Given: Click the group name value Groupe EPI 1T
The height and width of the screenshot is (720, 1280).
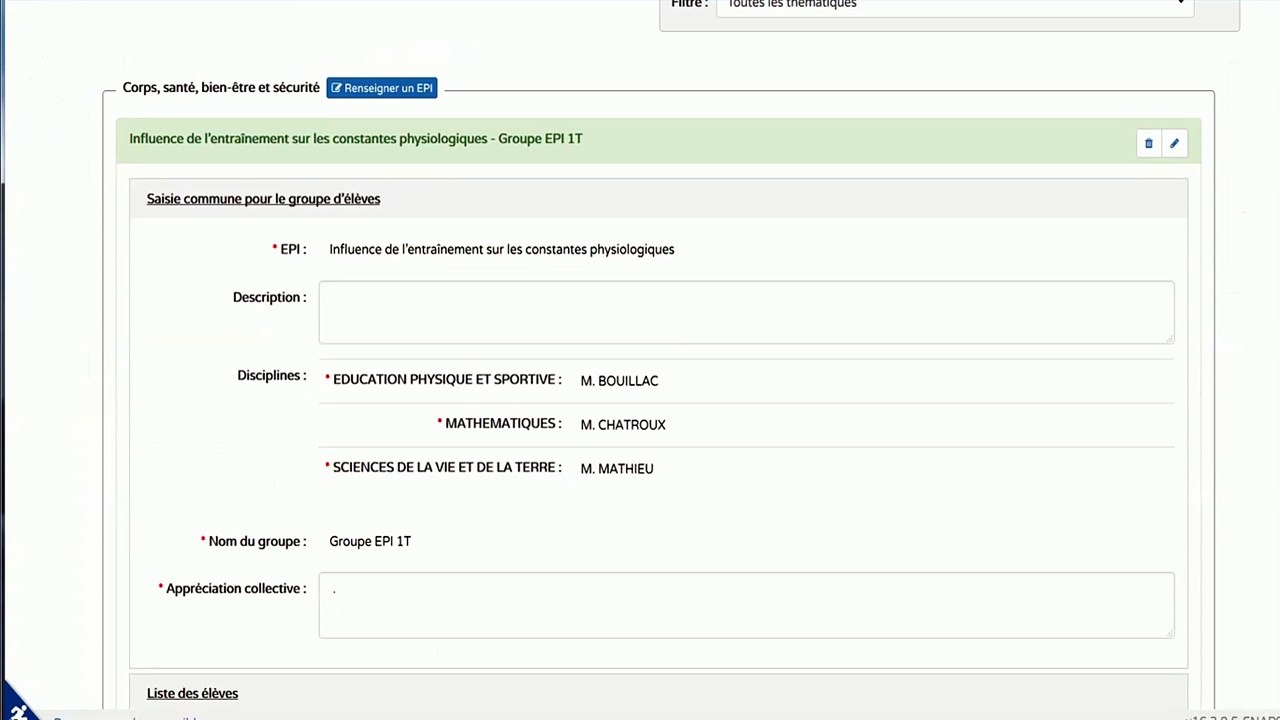Looking at the screenshot, I should [370, 541].
